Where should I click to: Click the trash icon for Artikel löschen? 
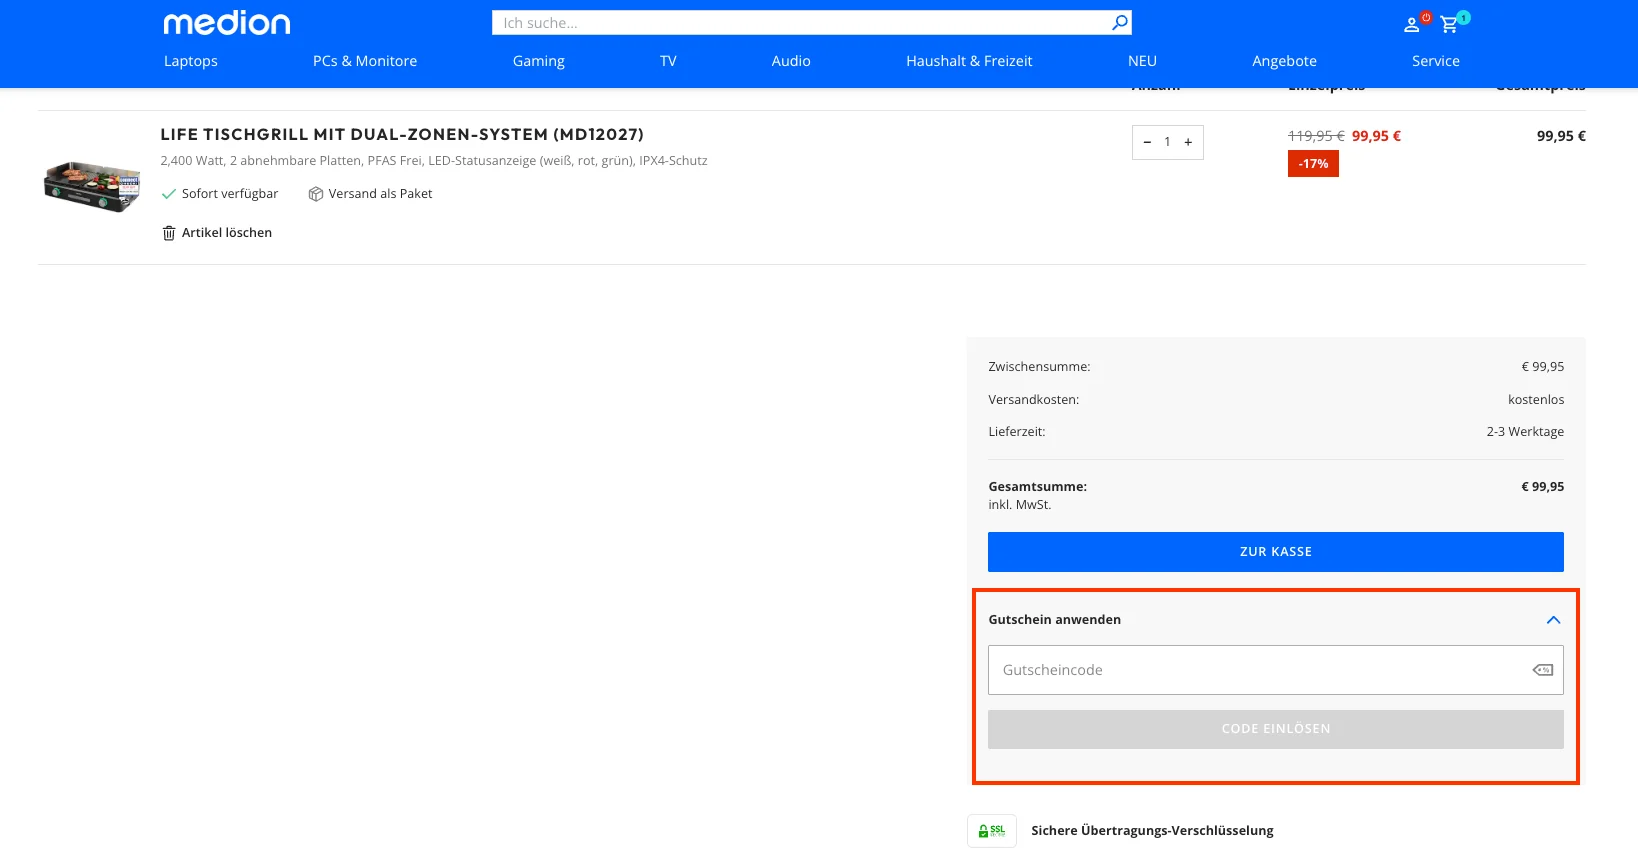click(168, 233)
